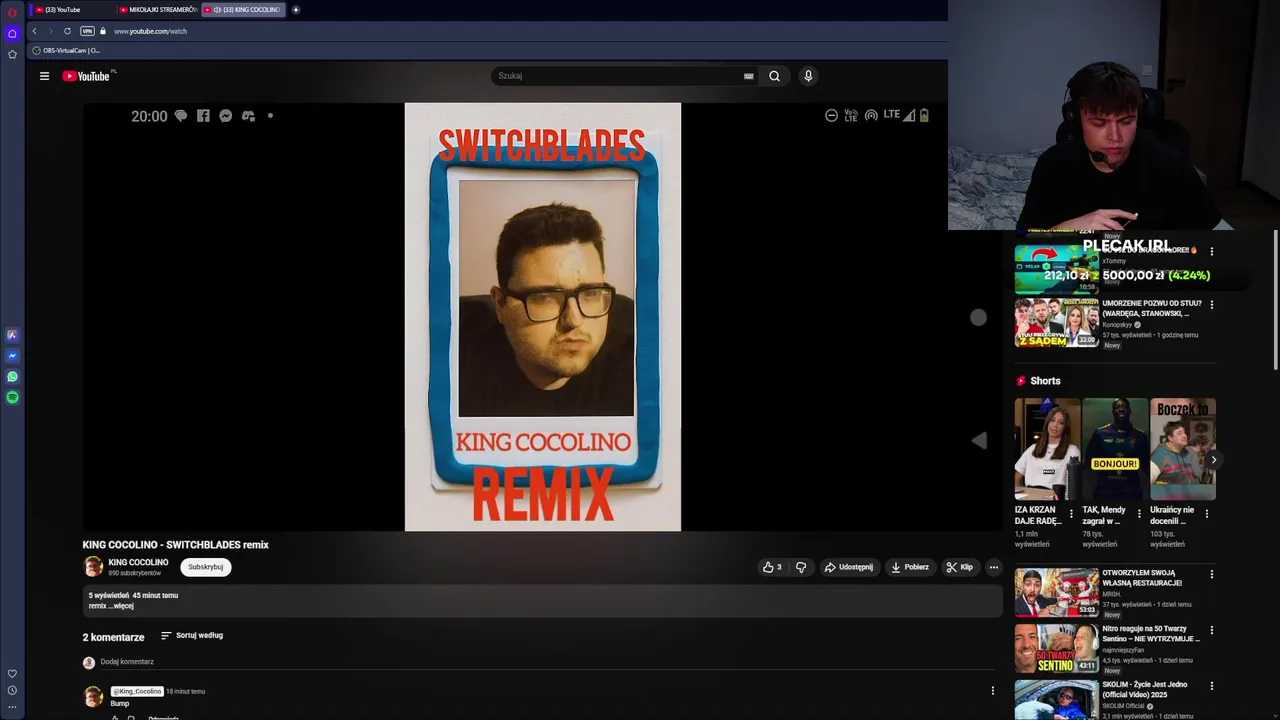
Task: Show next Shorts with arrow
Action: [1213, 460]
